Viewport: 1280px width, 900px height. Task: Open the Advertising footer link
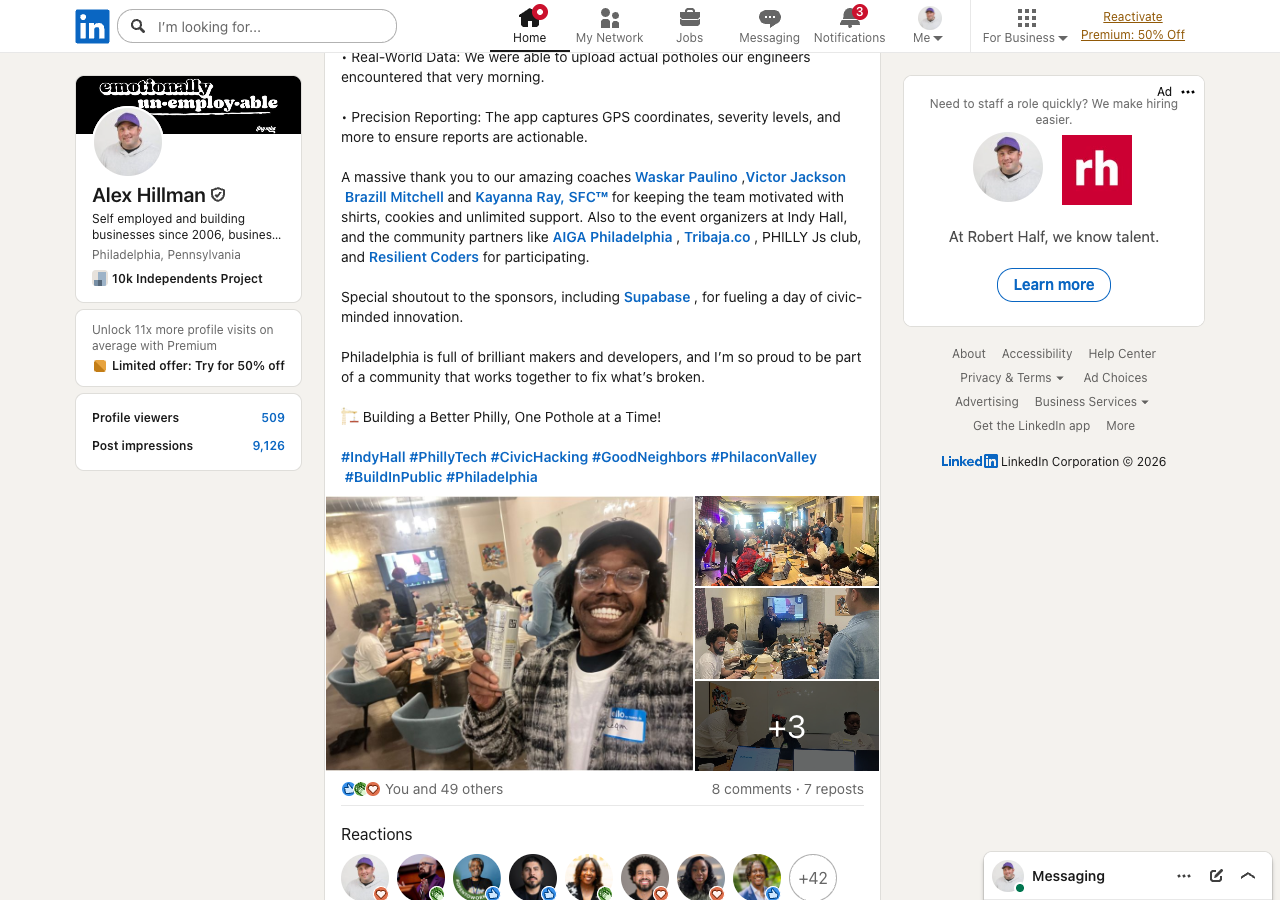(986, 402)
